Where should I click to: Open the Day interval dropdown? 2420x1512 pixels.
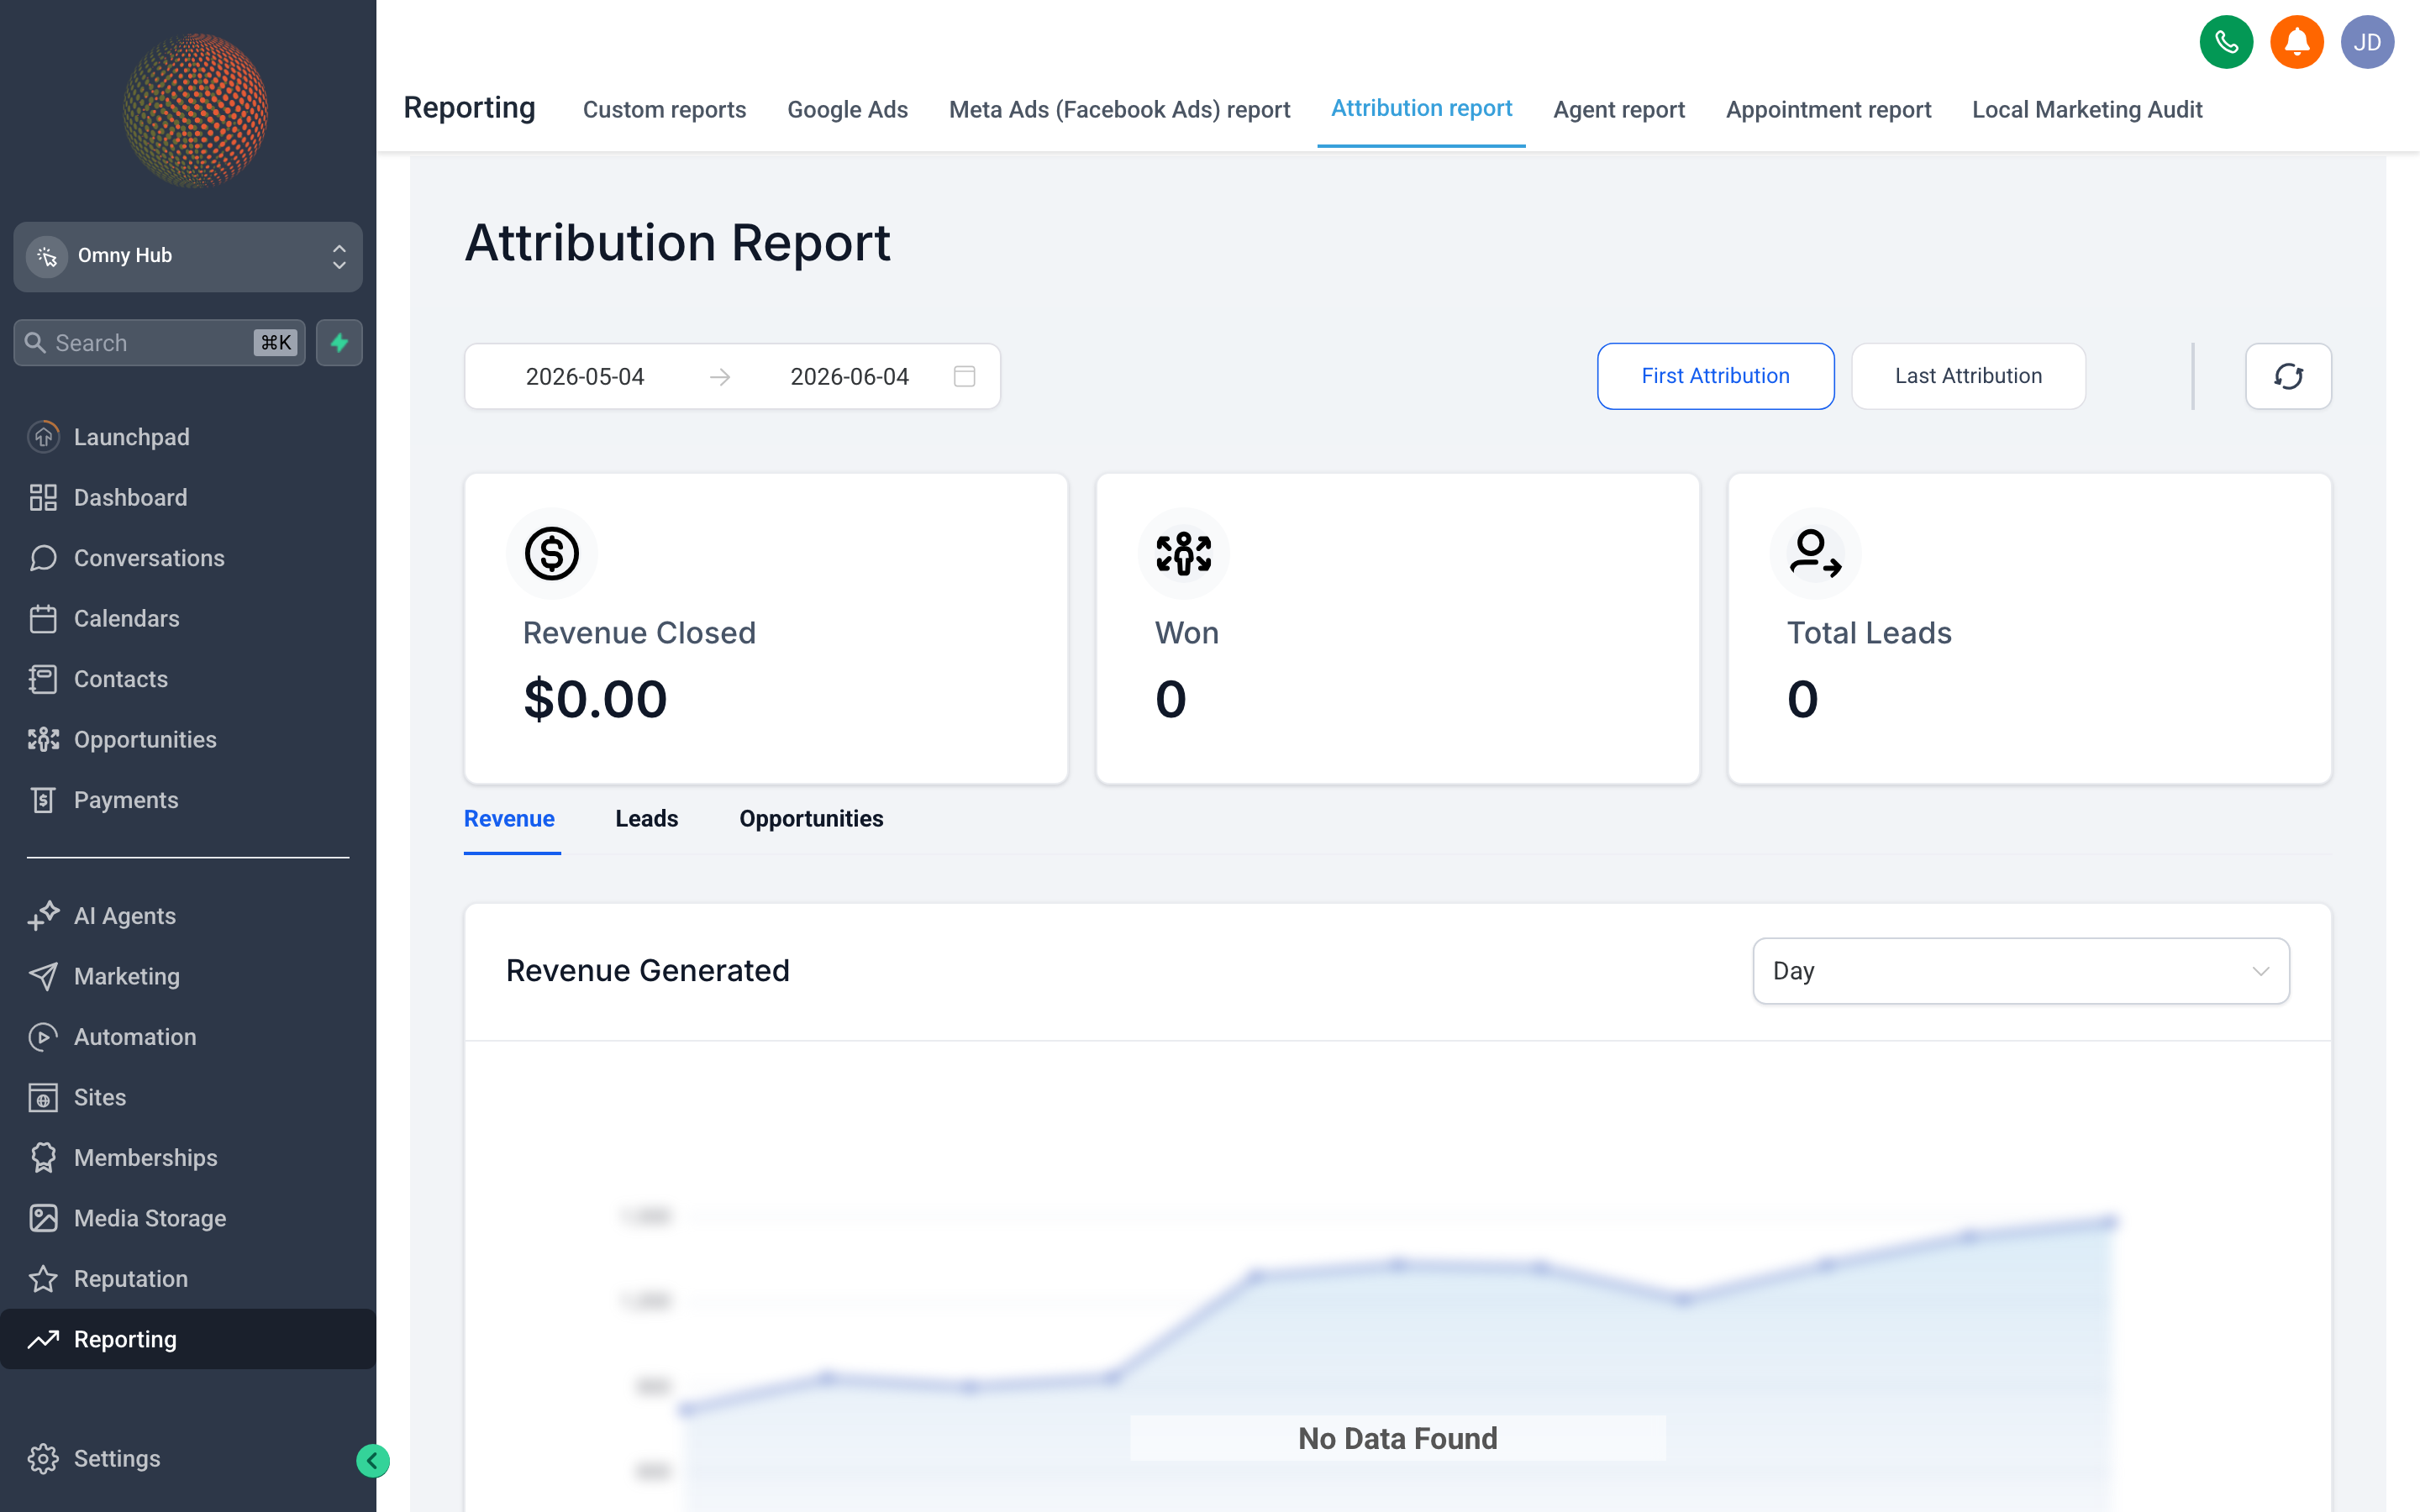click(x=2021, y=971)
